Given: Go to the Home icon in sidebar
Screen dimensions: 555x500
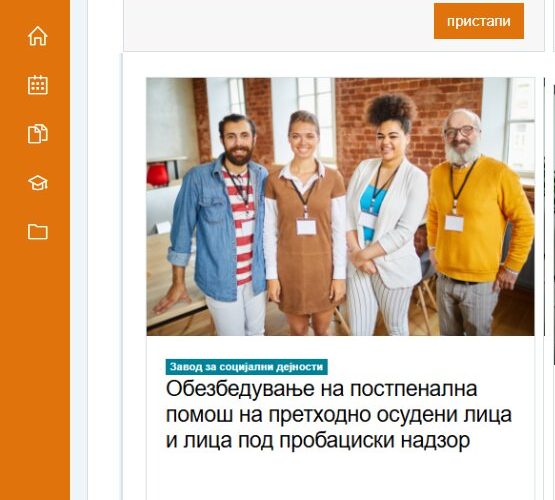Looking at the screenshot, I should coord(38,36).
